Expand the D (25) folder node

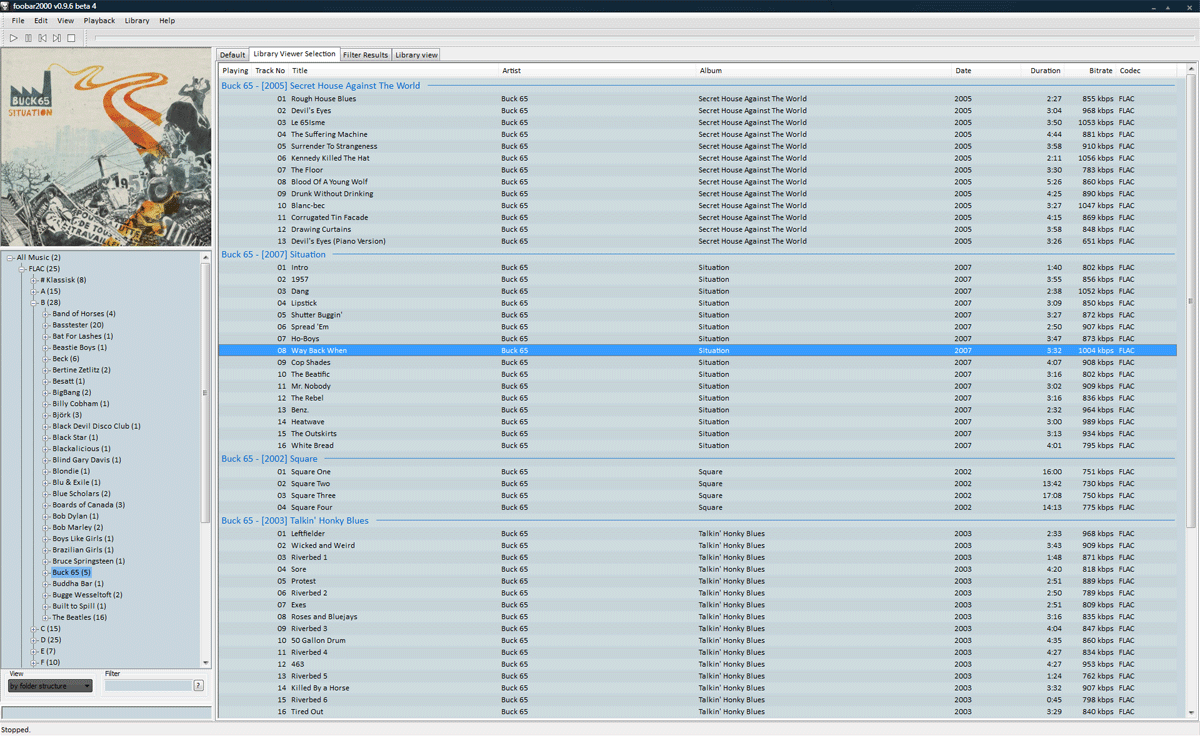34,640
